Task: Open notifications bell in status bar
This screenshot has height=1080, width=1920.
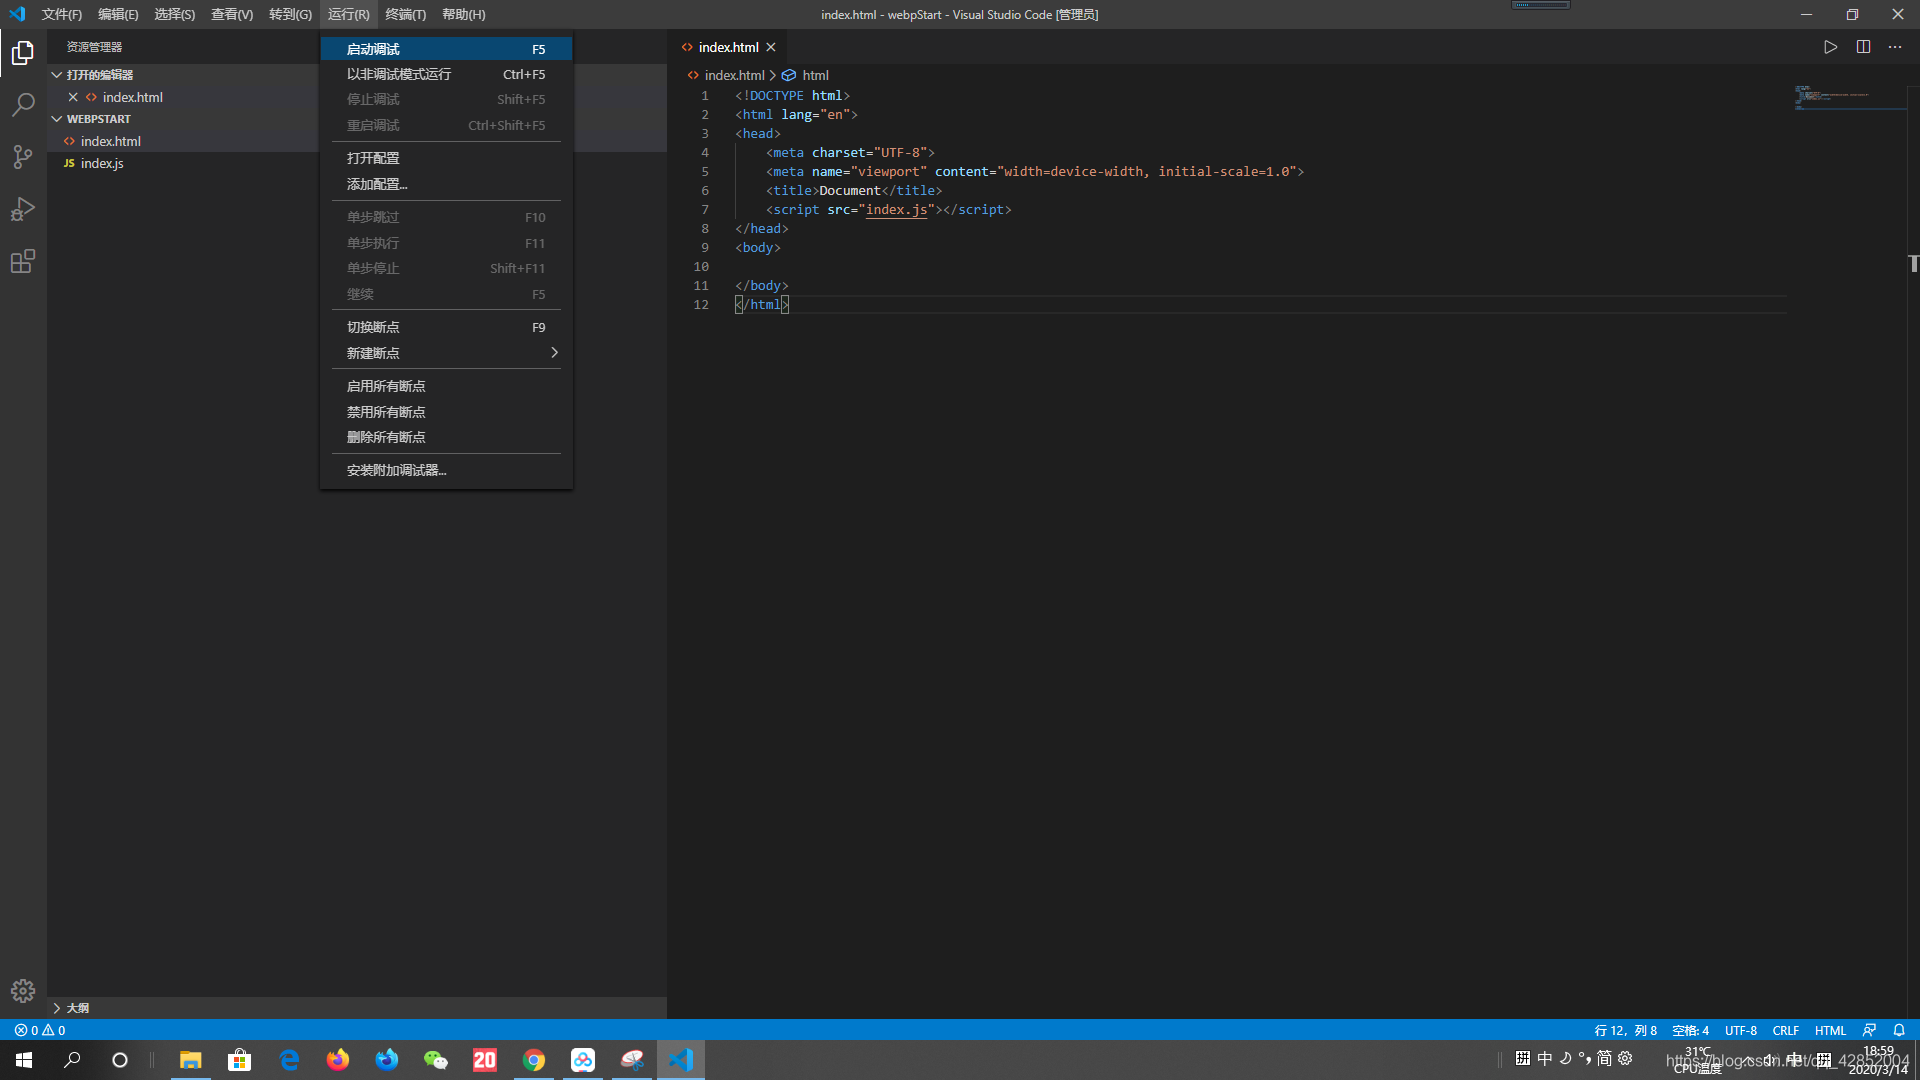Action: tap(1899, 1030)
